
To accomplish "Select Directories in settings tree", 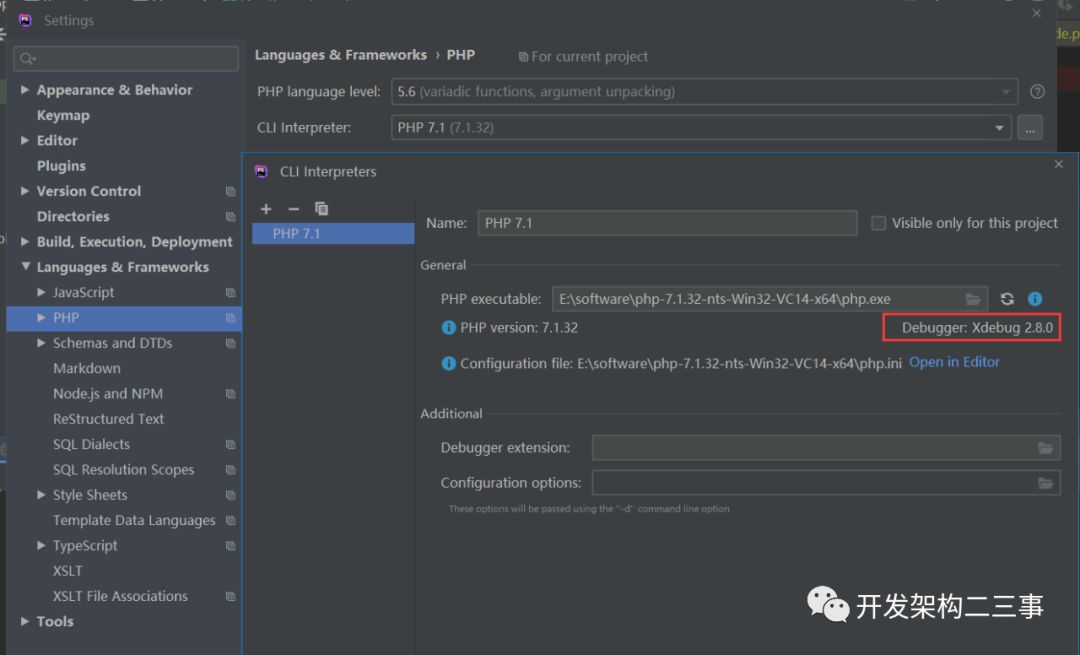I will point(73,217).
